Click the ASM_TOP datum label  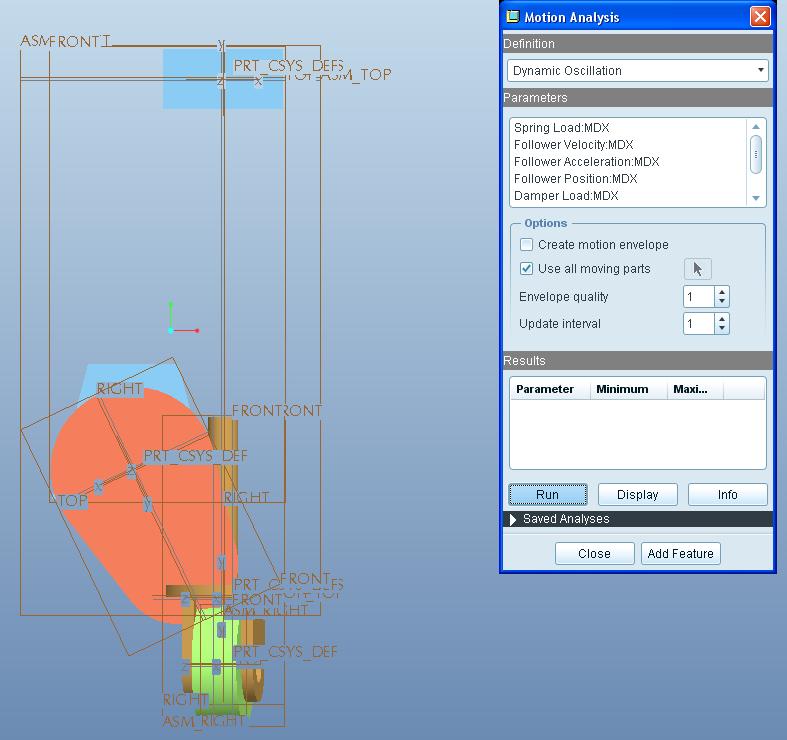click(357, 75)
